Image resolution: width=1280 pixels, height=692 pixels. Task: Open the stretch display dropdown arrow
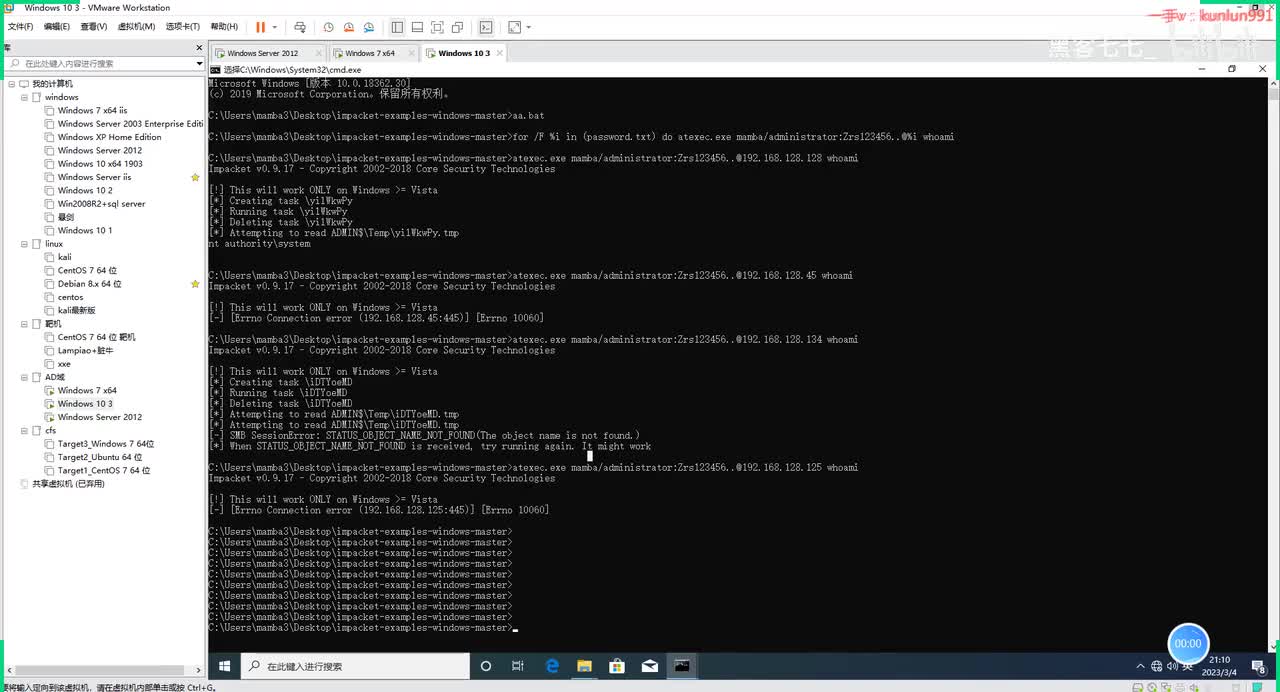pos(528,27)
